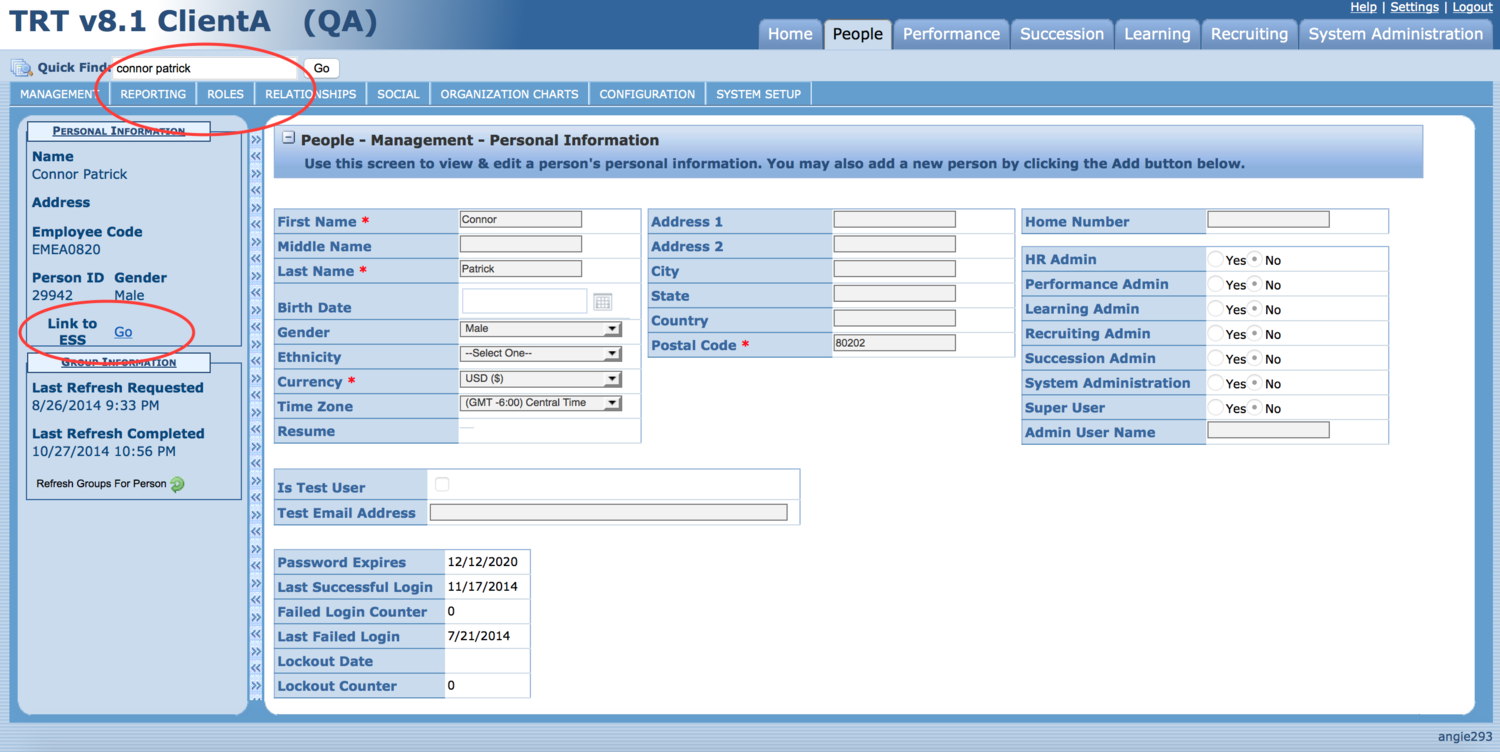Open the System Setup submenu
The width and height of the screenshot is (1500, 752).
[x=758, y=94]
